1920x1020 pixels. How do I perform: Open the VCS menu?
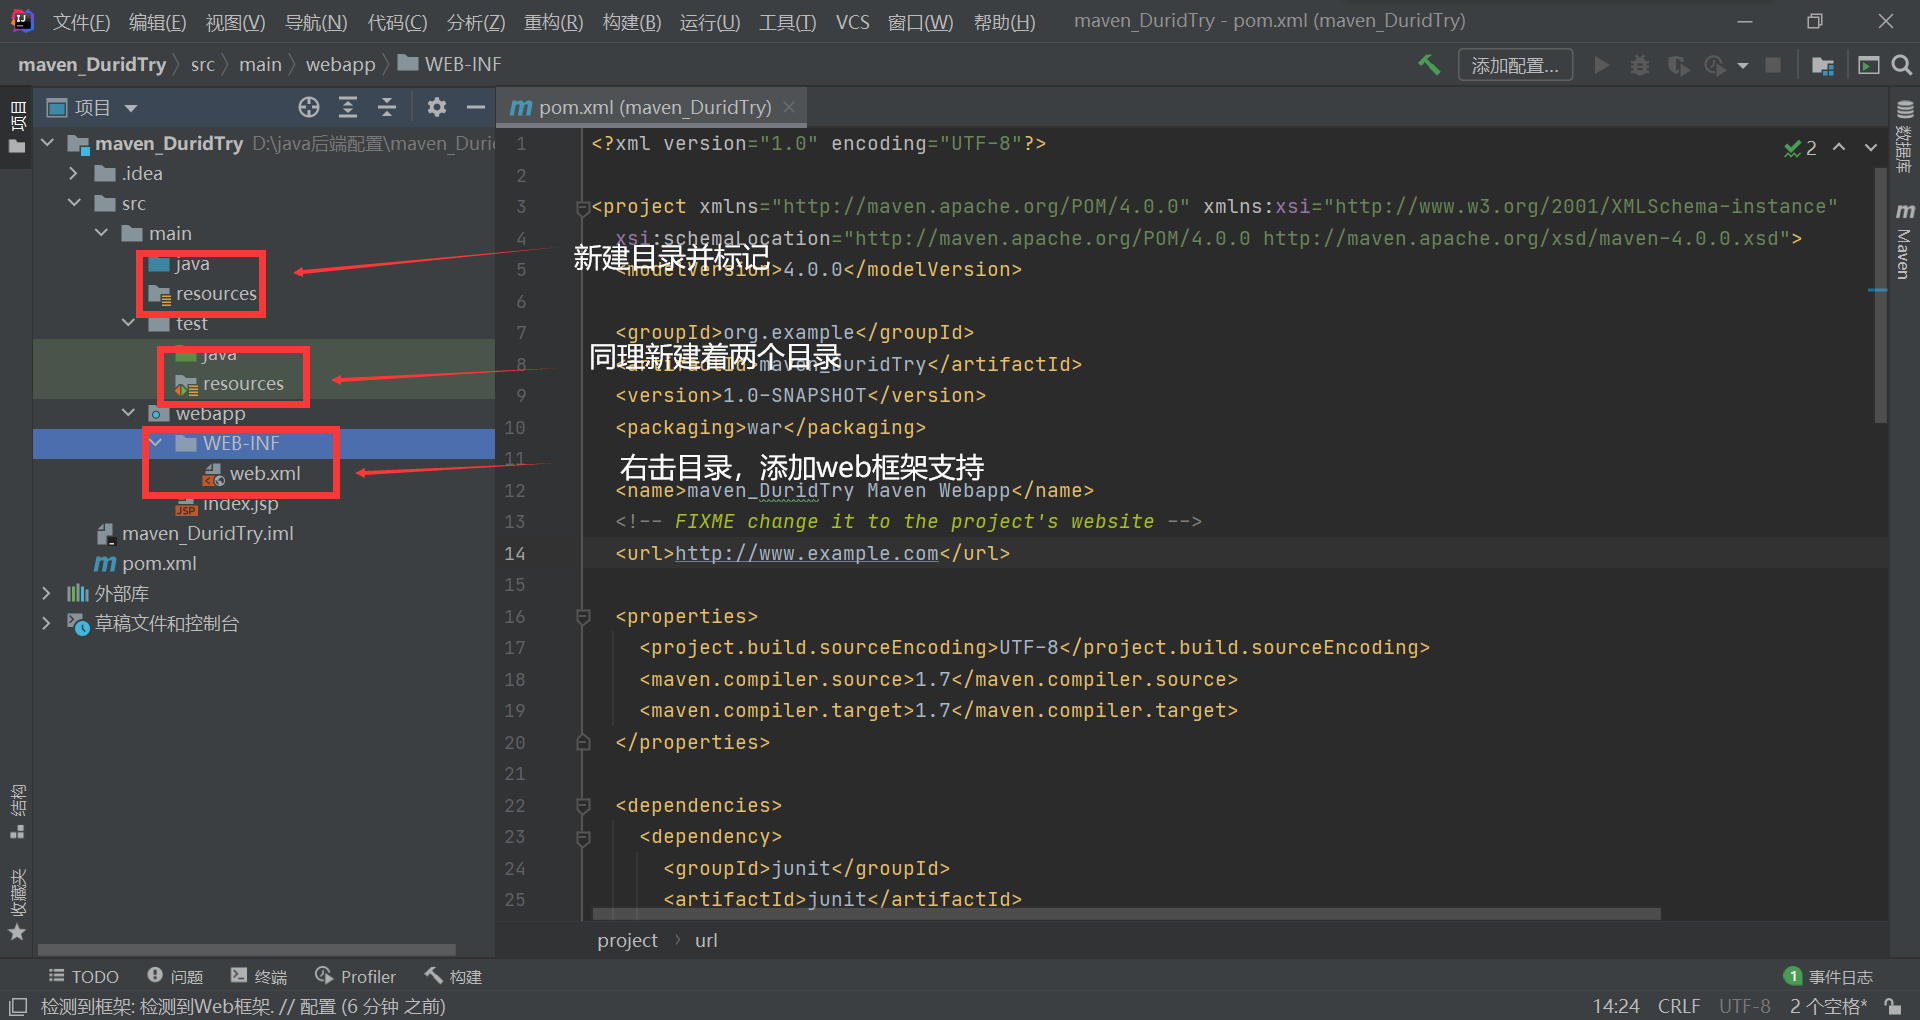click(x=853, y=22)
